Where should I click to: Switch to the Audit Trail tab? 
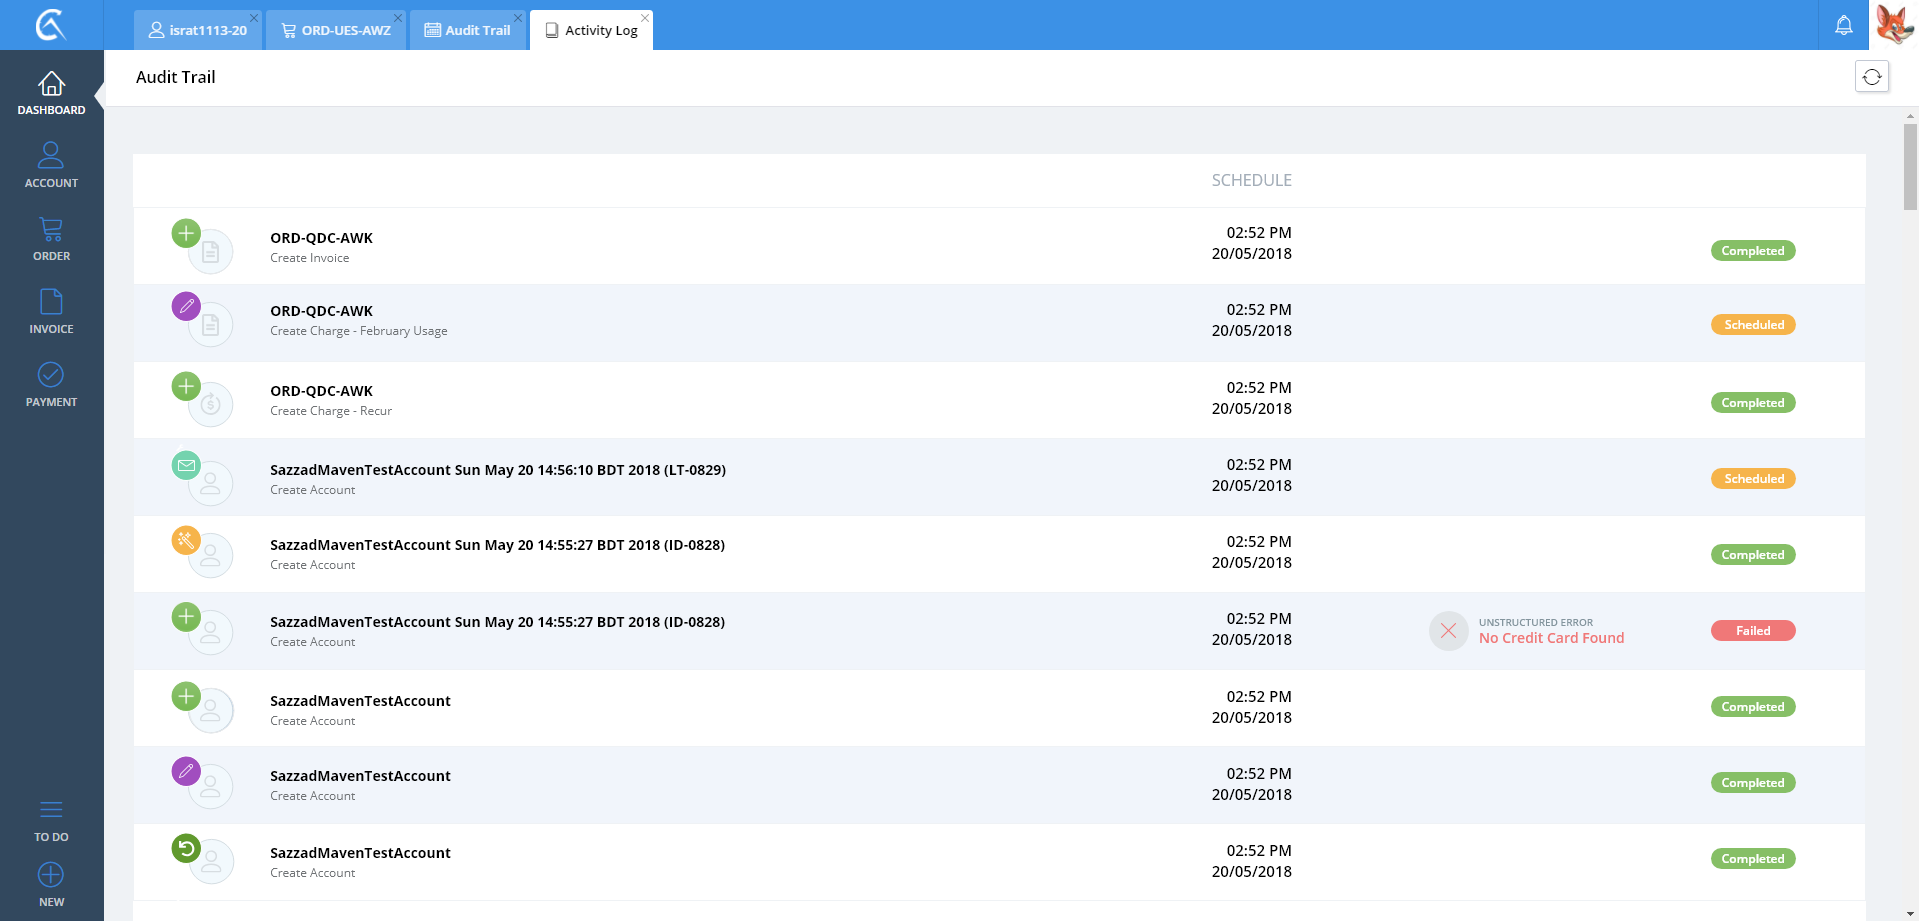point(468,30)
